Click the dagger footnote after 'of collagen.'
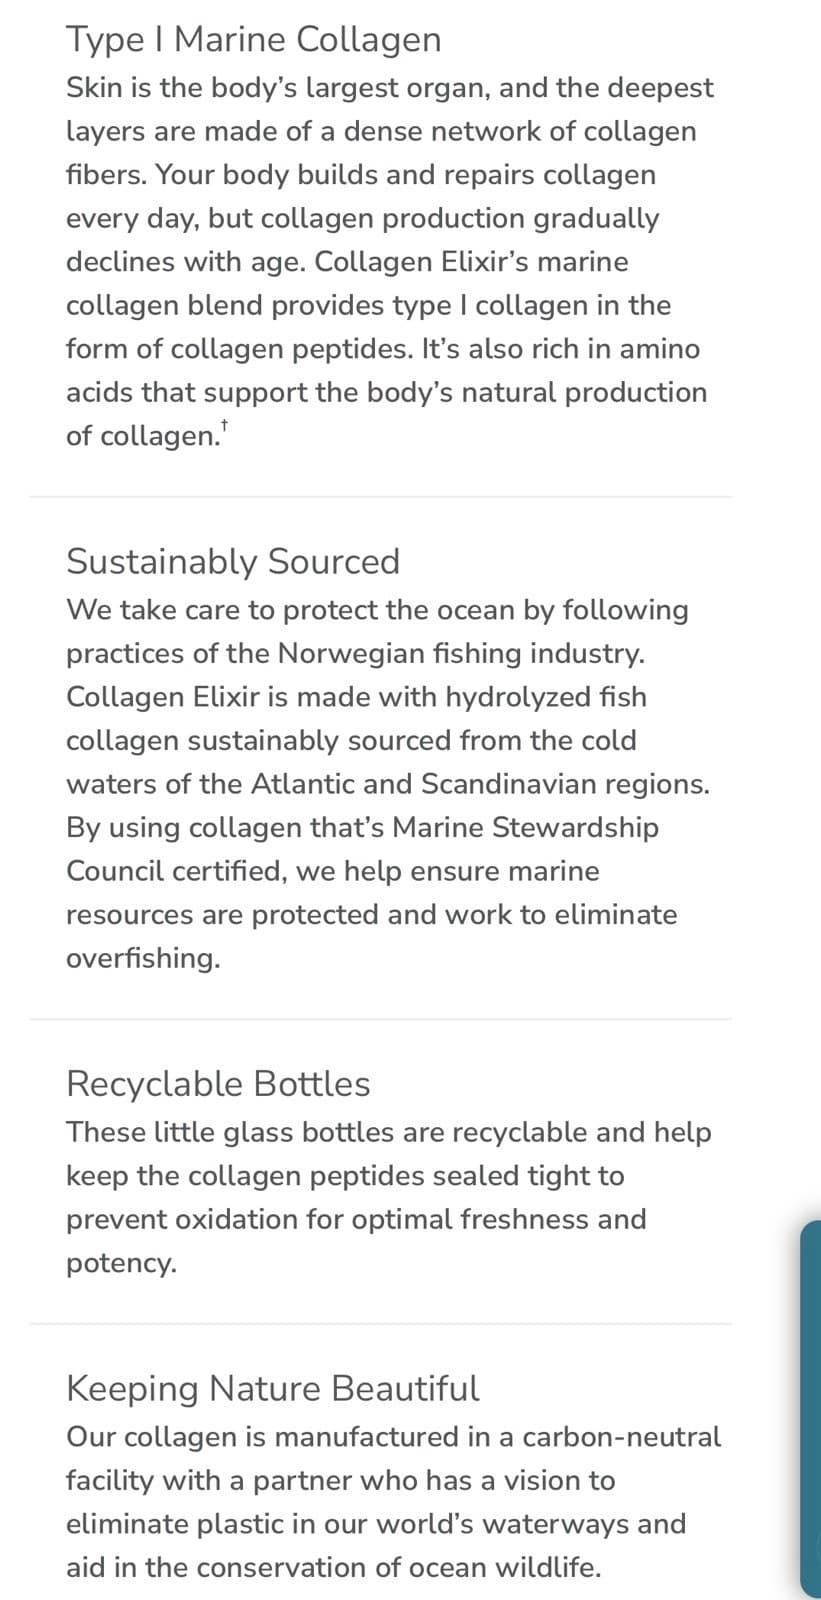The width and height of the screenshot is (821, 1600). coord(225,426)
